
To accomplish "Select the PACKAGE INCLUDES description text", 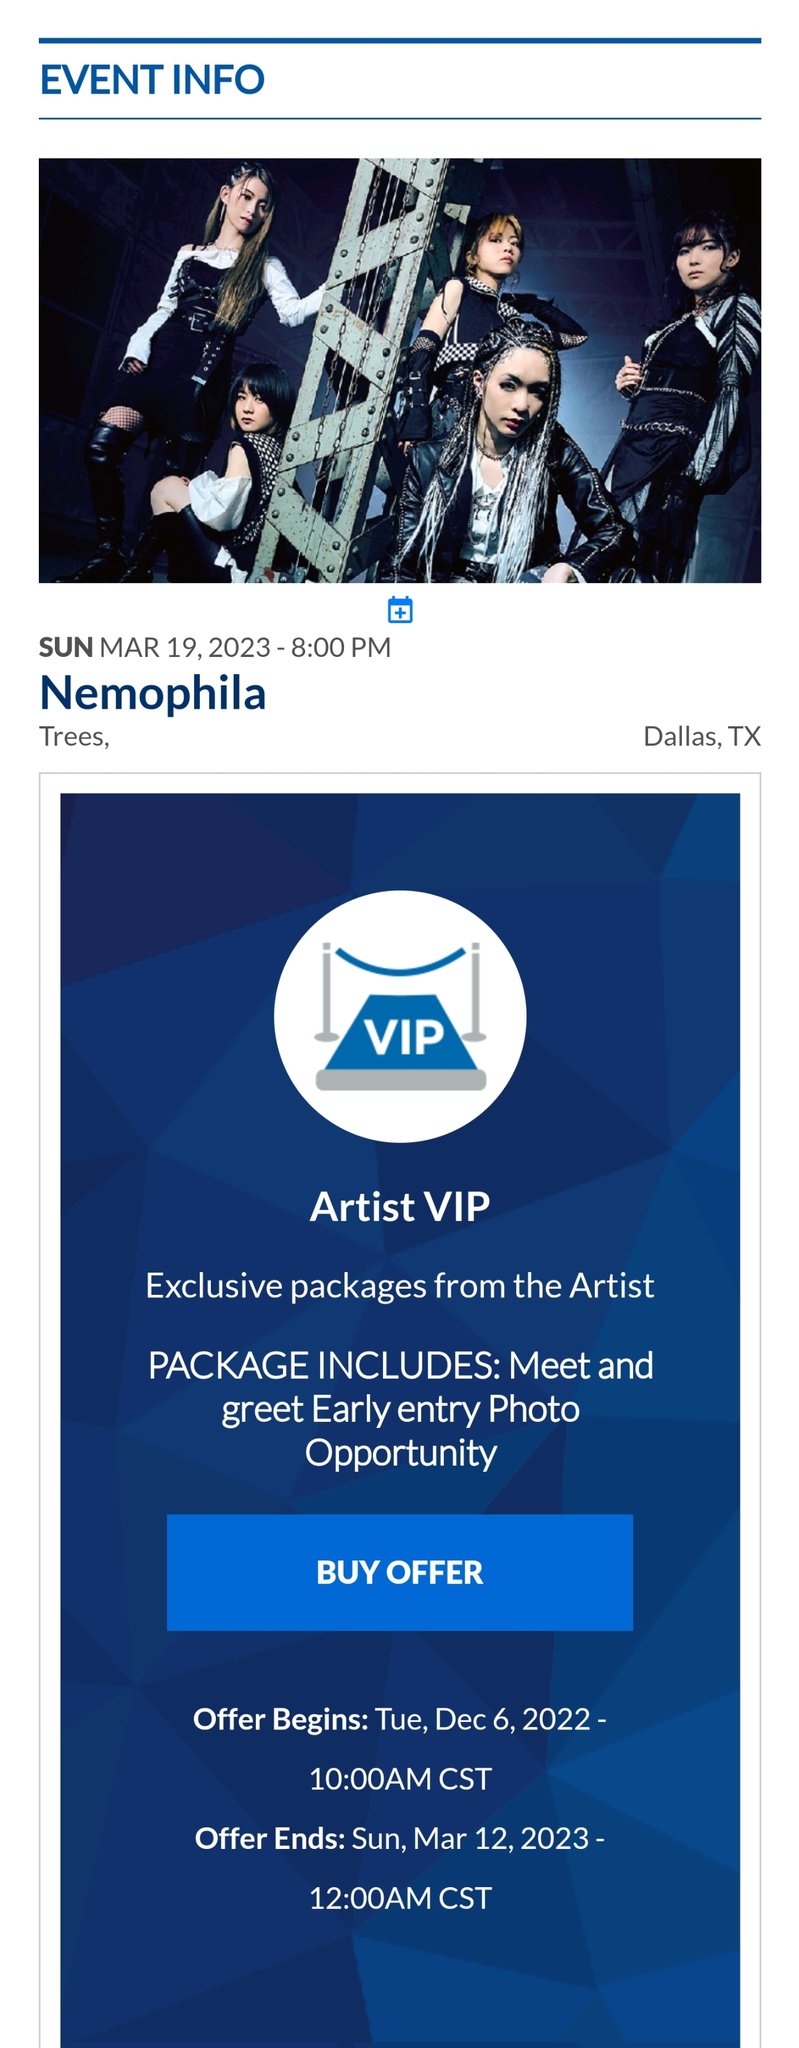I will 400,1409.
